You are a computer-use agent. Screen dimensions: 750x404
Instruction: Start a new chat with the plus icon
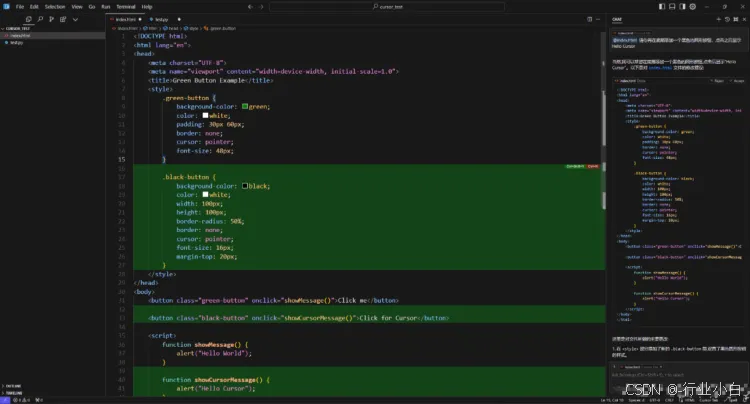pos(718,19)
